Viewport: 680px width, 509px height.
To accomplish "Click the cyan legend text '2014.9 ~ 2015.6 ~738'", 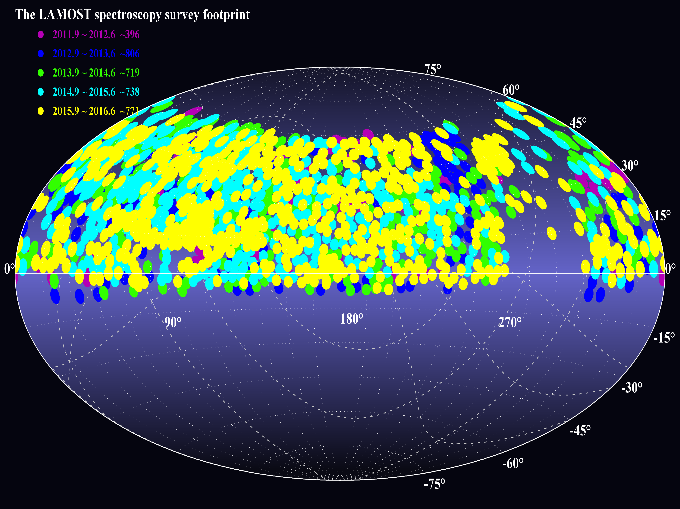I will (96, 92).
